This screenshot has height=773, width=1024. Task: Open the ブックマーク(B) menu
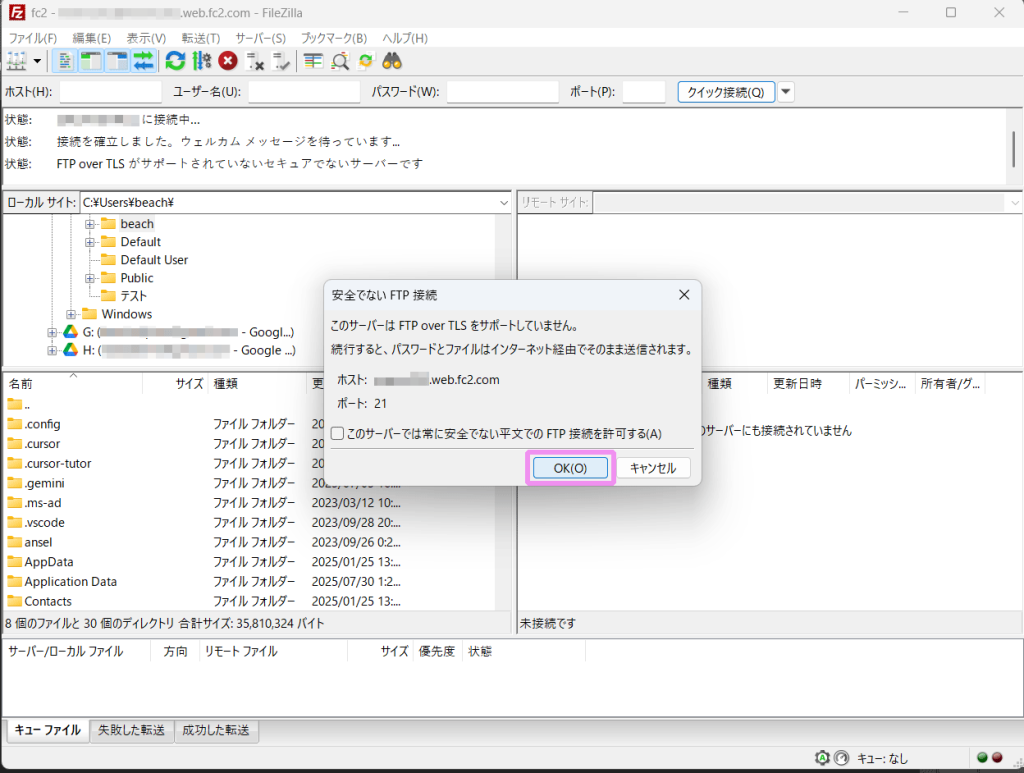tap(334, 38)
